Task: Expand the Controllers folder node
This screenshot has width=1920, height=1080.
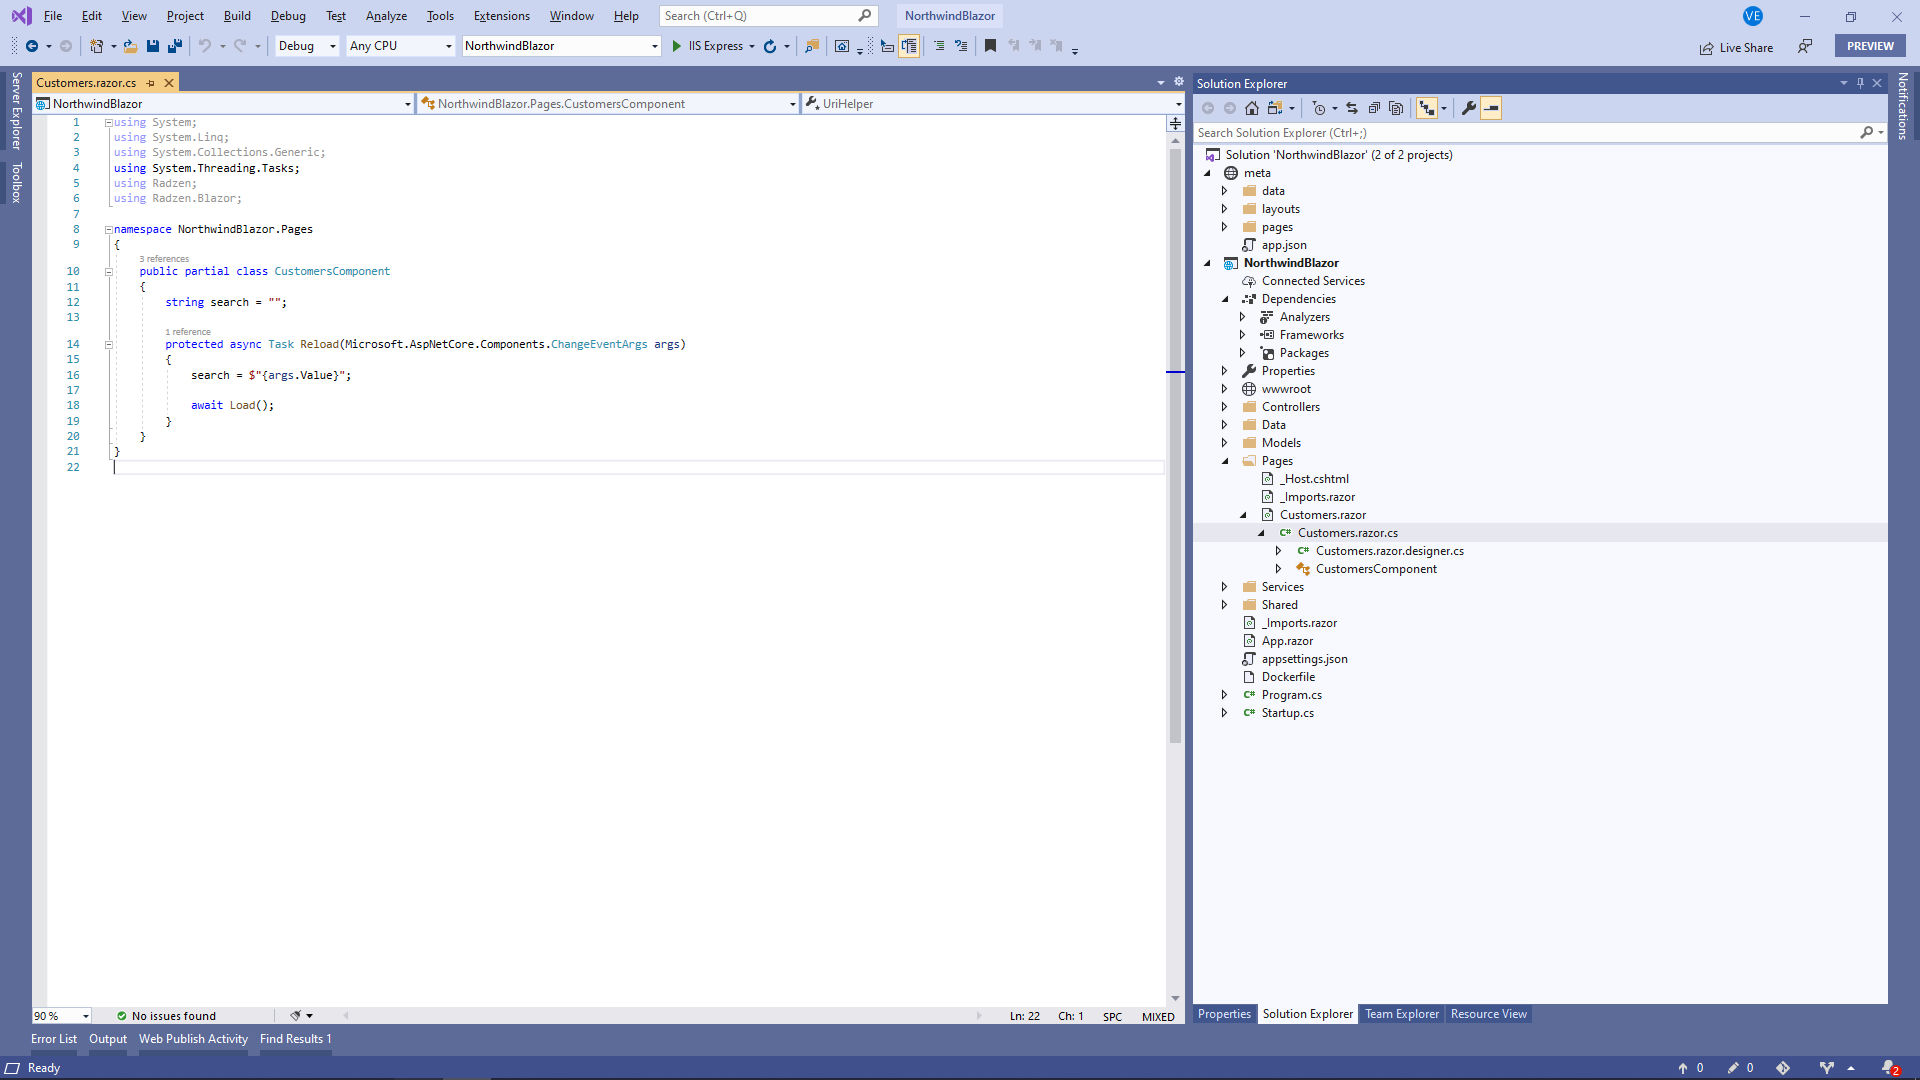Action: click(1224, 407)
